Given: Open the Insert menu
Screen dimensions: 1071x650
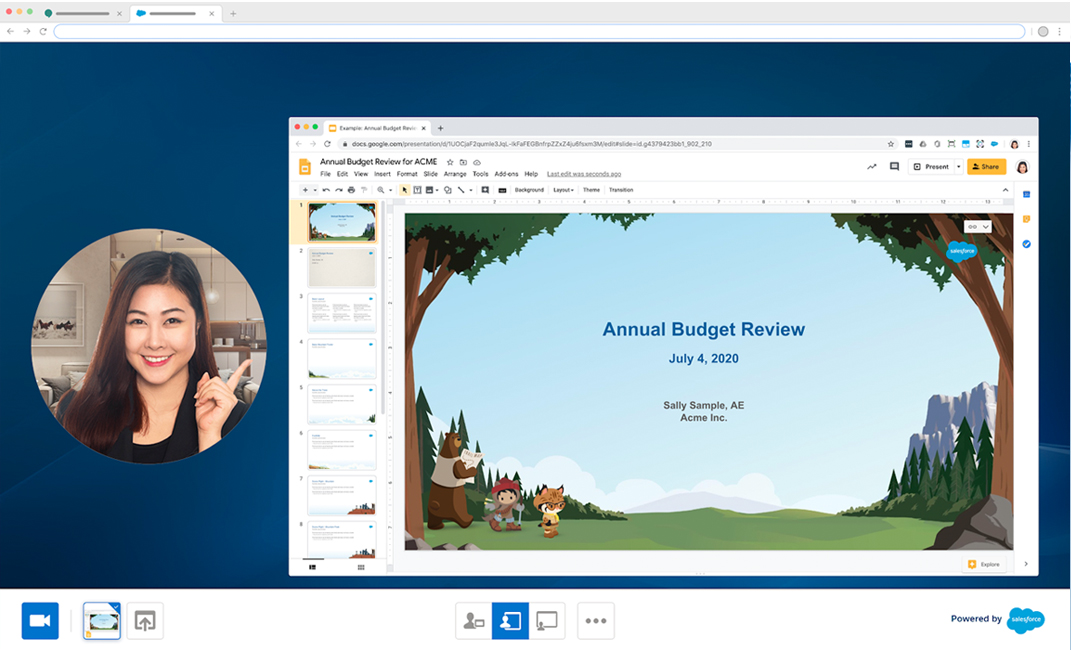Looking at the screenshot, I should 382,174.
